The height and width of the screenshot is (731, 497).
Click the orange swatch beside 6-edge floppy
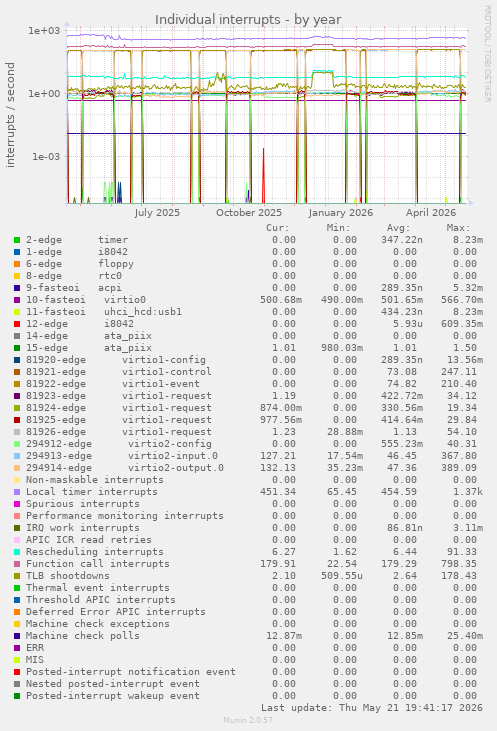pos(17,264)
